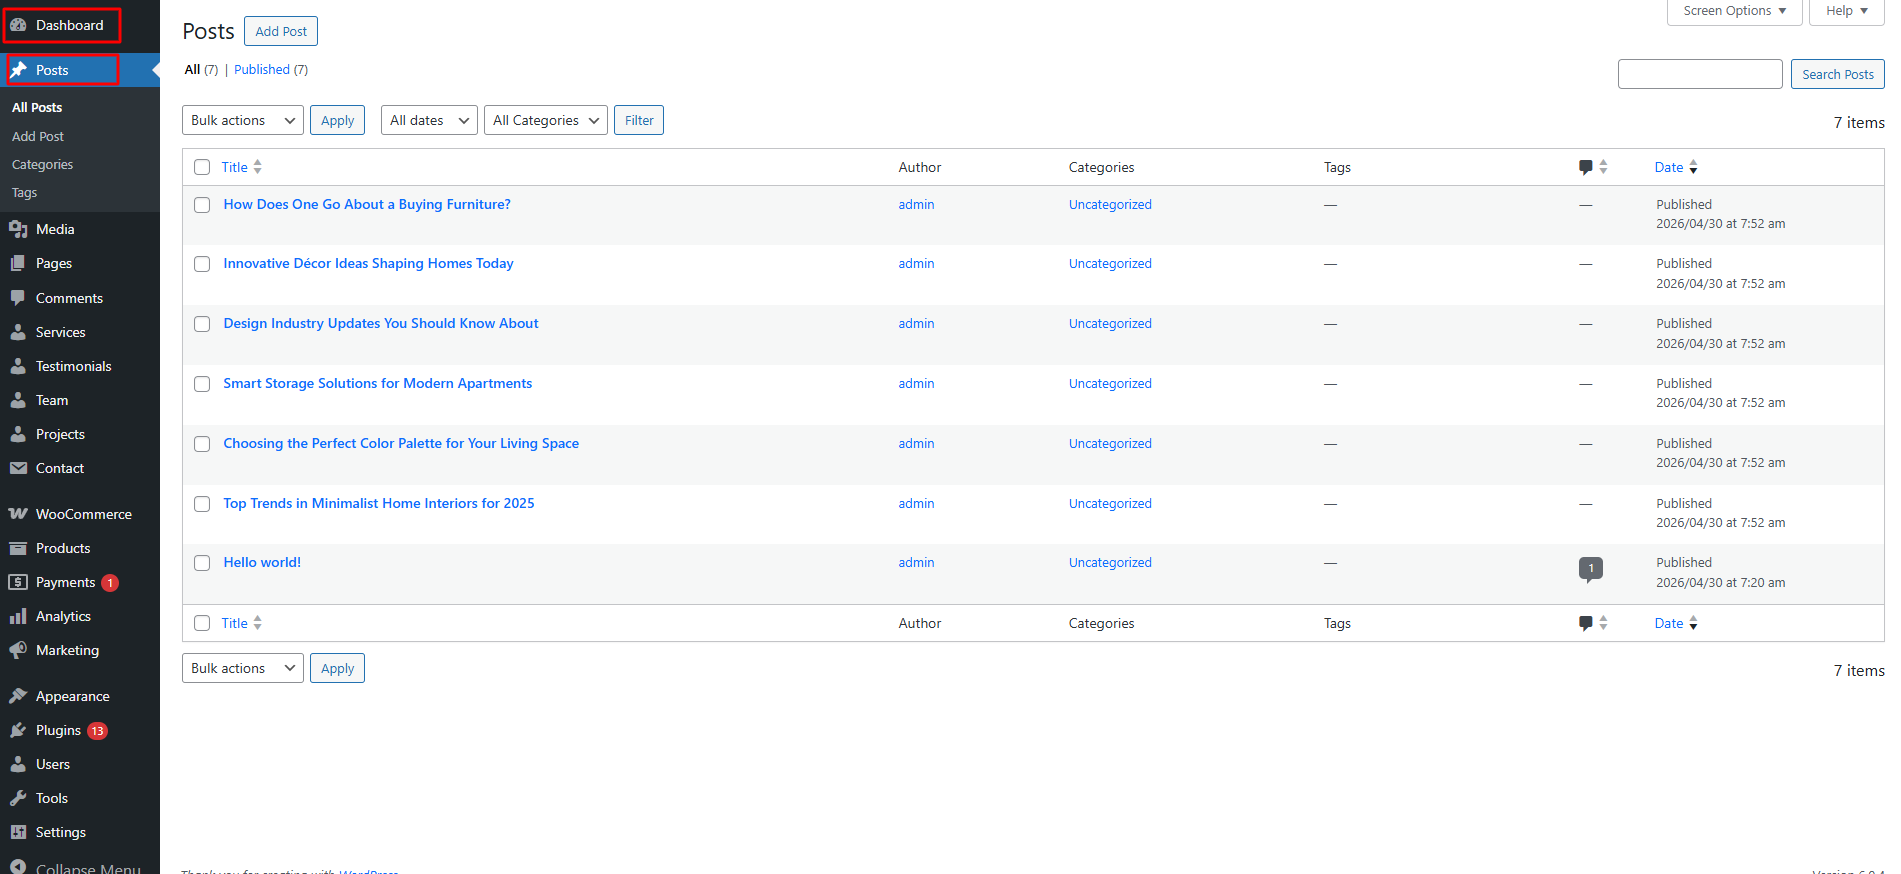Click the WooCommerce logo icon
This screenshot has width=1901, height=874.
click(x=18, y=514)
